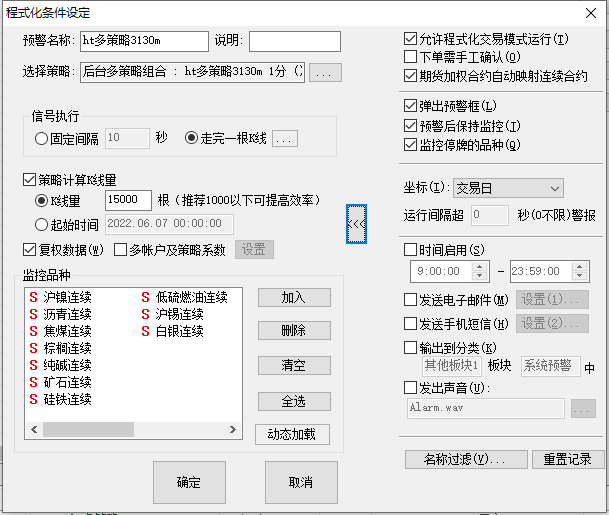Click the 重置记录 button
609x515 pixels.
pos(568,459)
